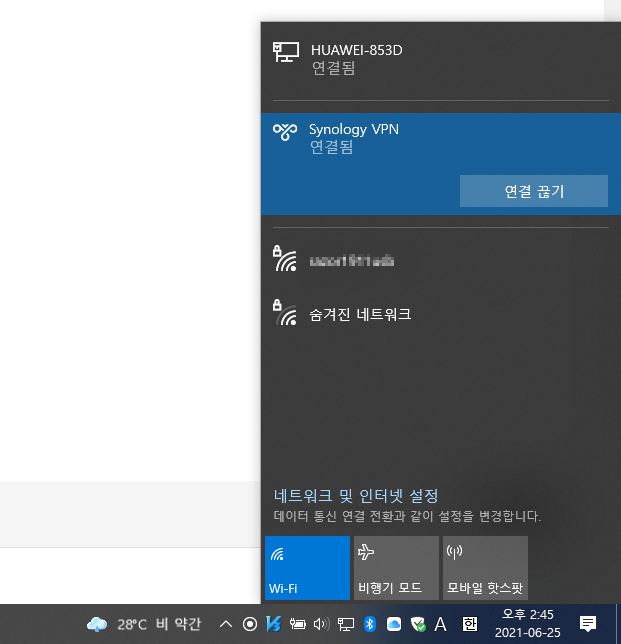The height and width of the screenshot is (644, 621).
Task: Click the 비 약간 weather condition text
Action: [x=178, y=624]
